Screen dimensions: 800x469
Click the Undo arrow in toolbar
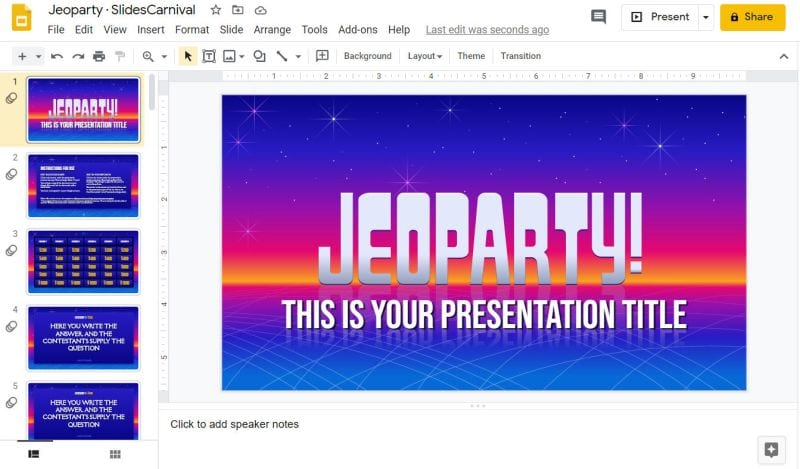pyautogui.click(x=57, y=56)
